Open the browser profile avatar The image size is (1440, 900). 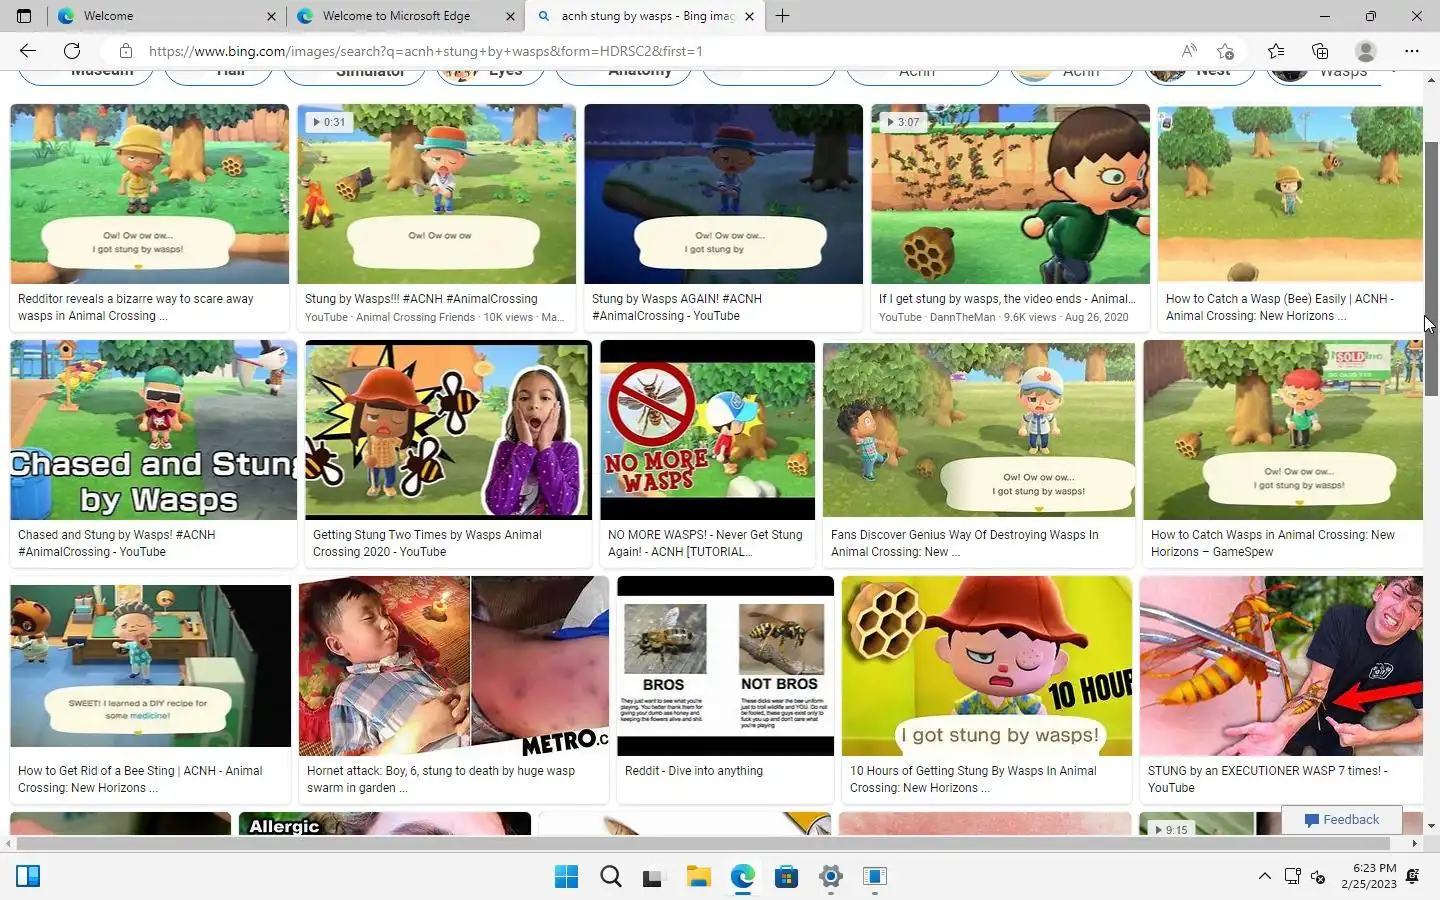point(1366,51)
